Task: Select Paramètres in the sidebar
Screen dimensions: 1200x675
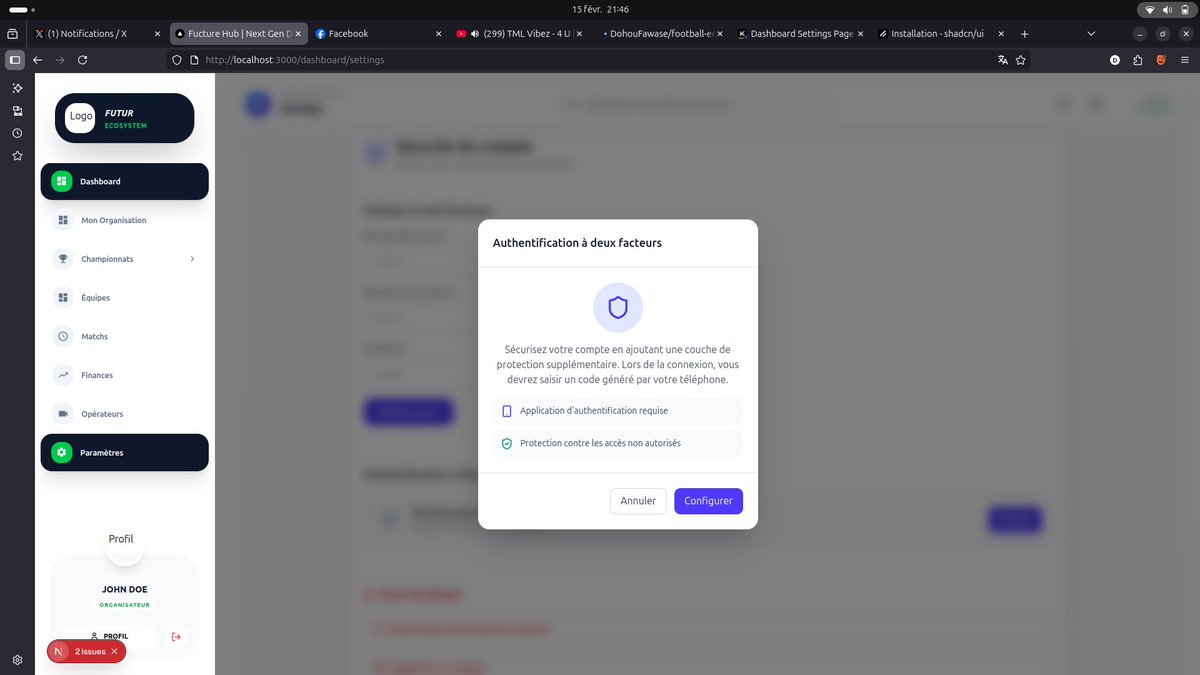Action: (125, 452)
